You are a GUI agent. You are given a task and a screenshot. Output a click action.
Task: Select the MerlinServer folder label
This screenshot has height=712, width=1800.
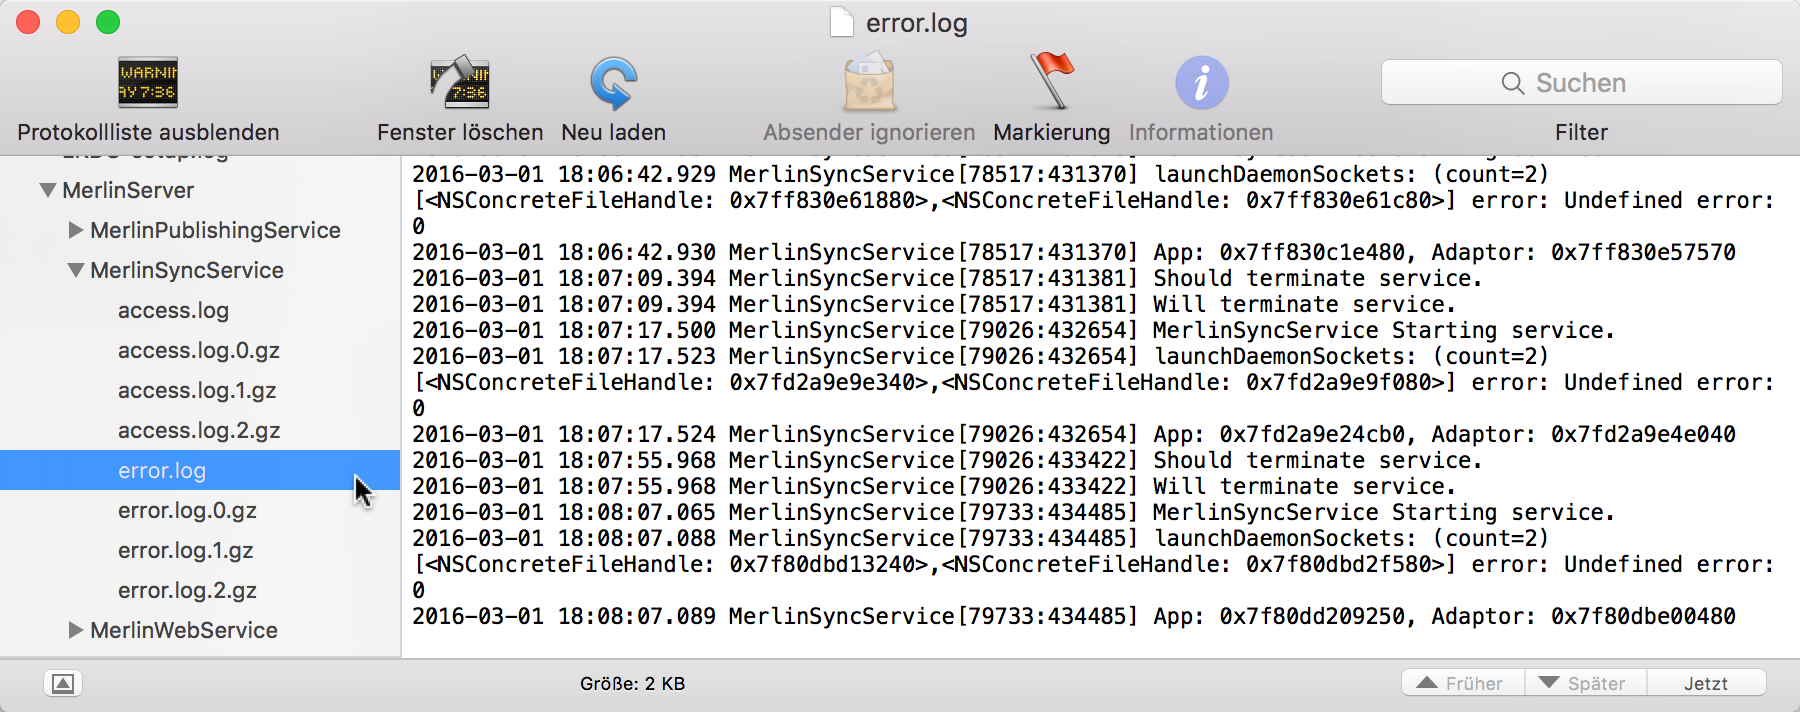tap(128, 190)
